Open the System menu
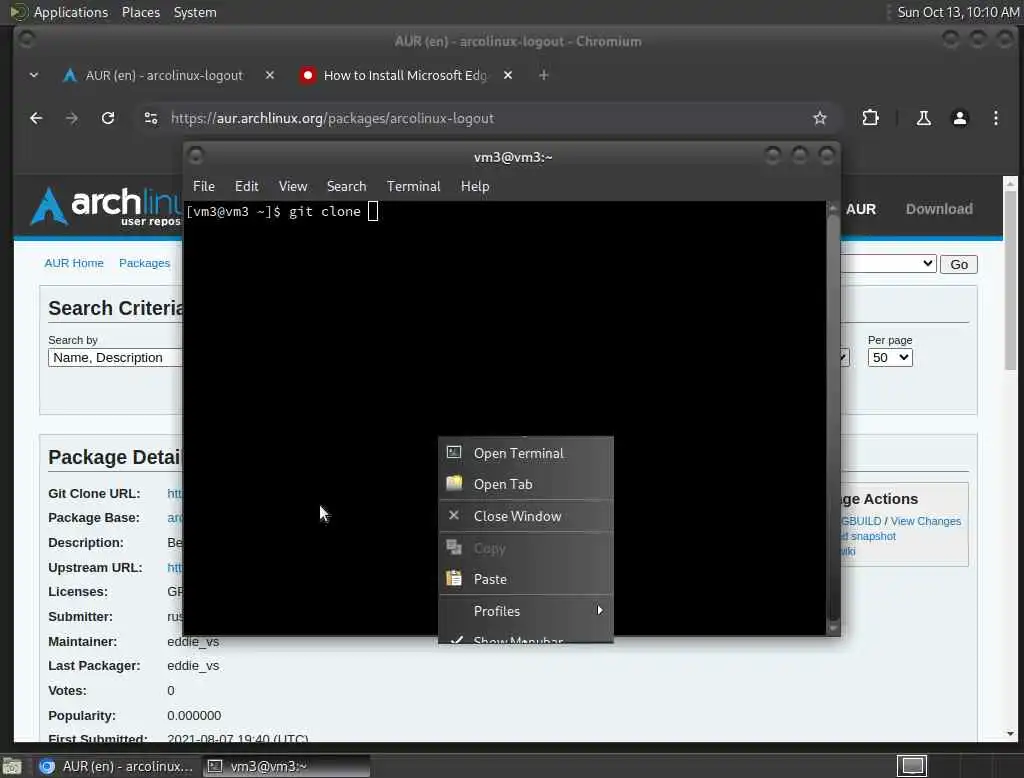Image resolution: width=1024 pixels, height=778 pixels. tap(195, 12)
